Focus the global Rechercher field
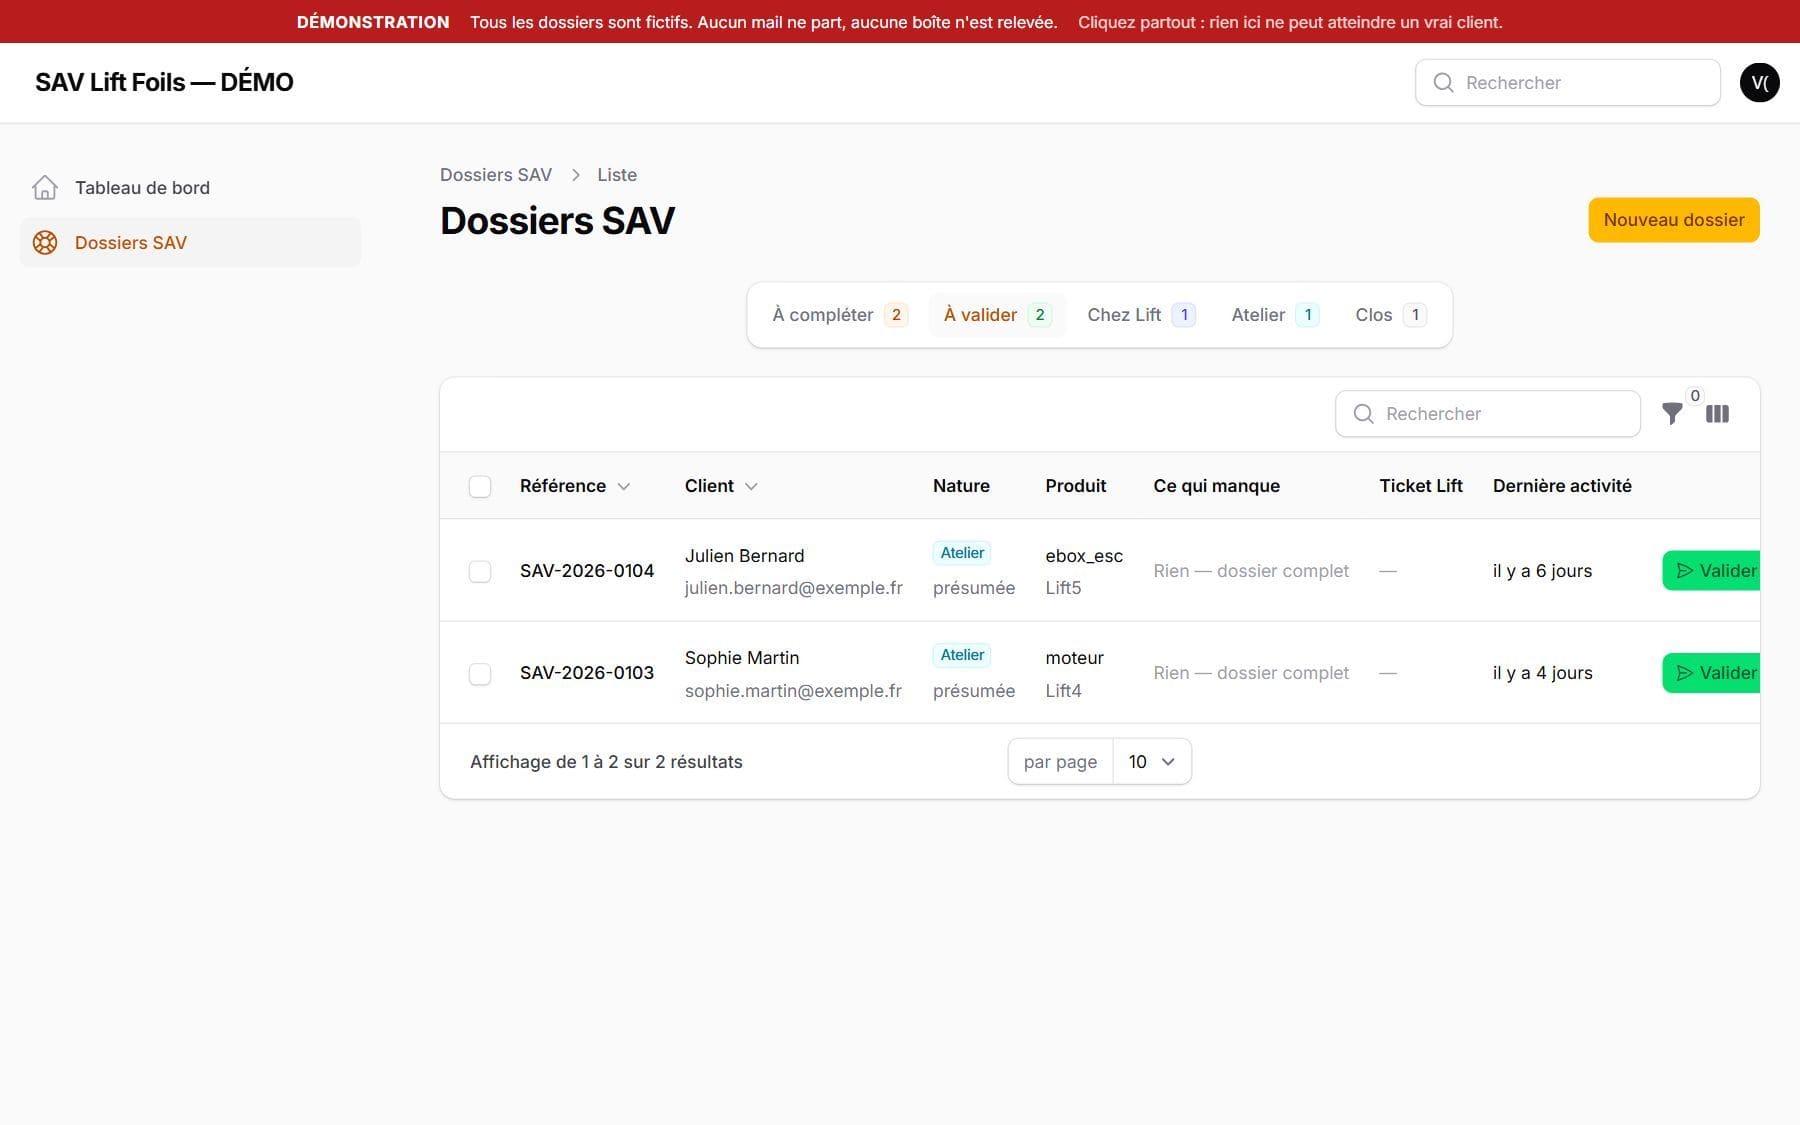 pyautogui.click(x=1568, y=83)
